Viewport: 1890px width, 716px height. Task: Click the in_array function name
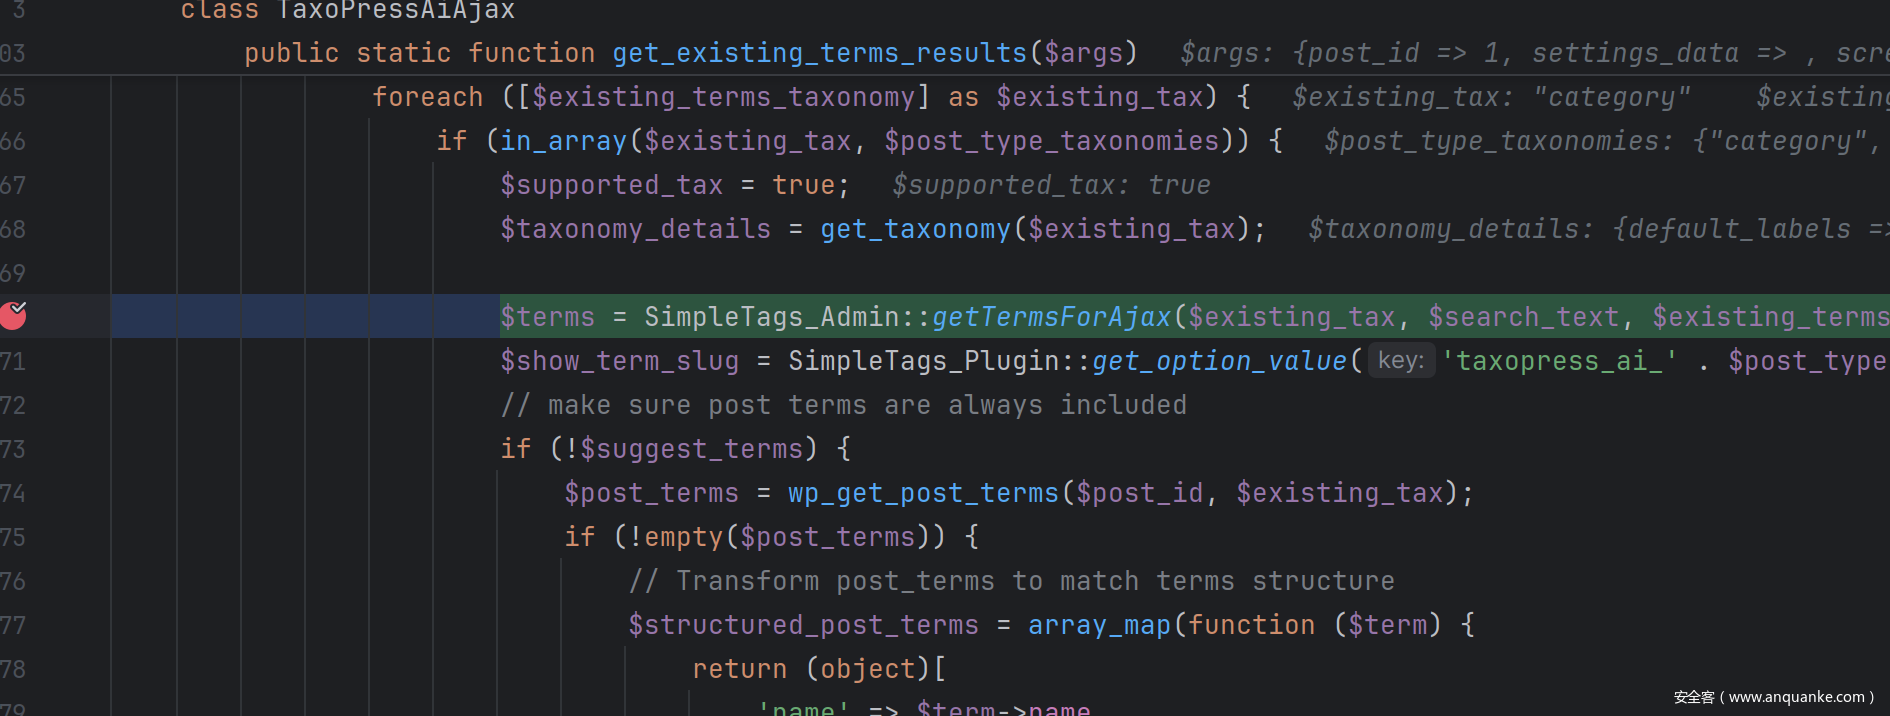coord(563,141)
